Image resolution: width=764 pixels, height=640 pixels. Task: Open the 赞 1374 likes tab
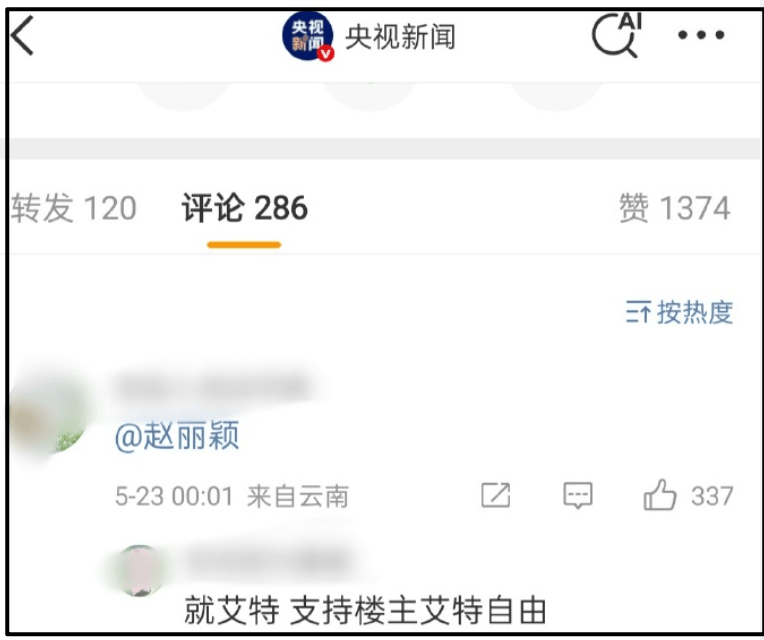pyautogui.click(x=674, y=208)
